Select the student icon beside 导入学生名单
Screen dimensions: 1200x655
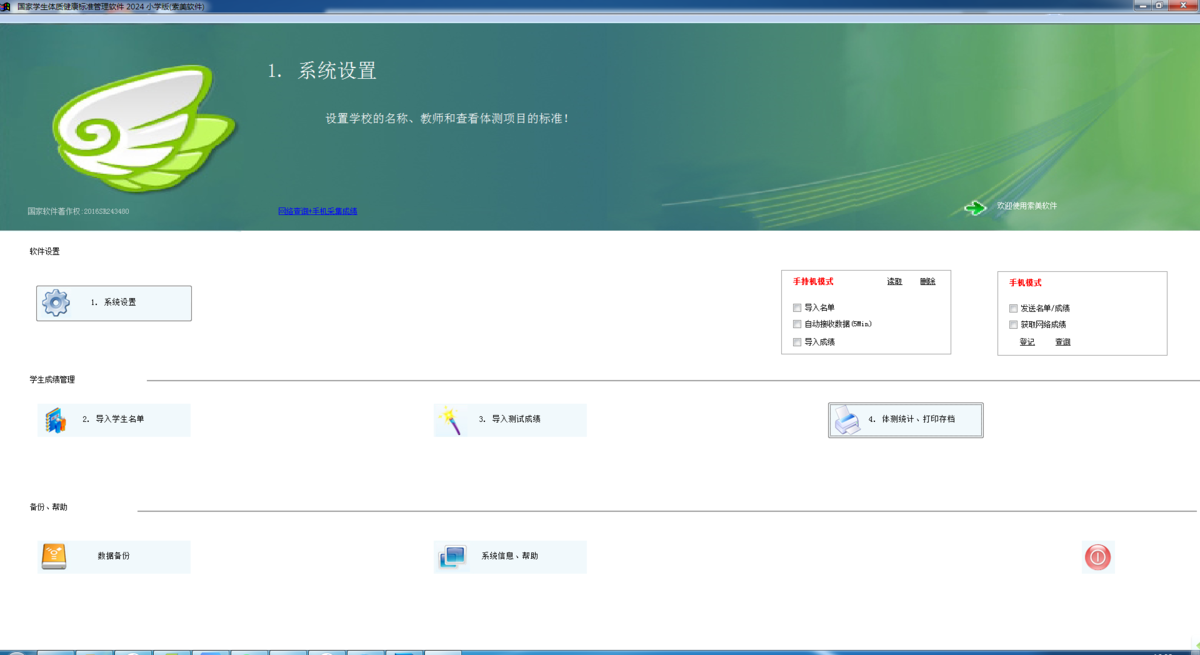pos(53,420)
